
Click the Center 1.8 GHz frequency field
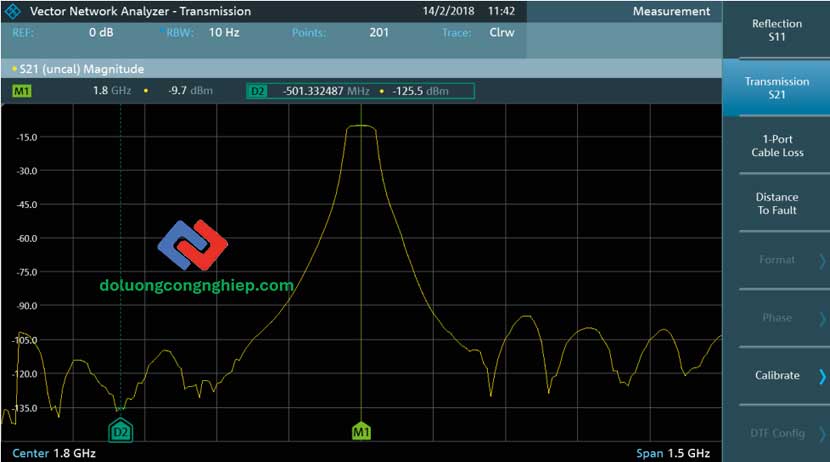point(54,453)
